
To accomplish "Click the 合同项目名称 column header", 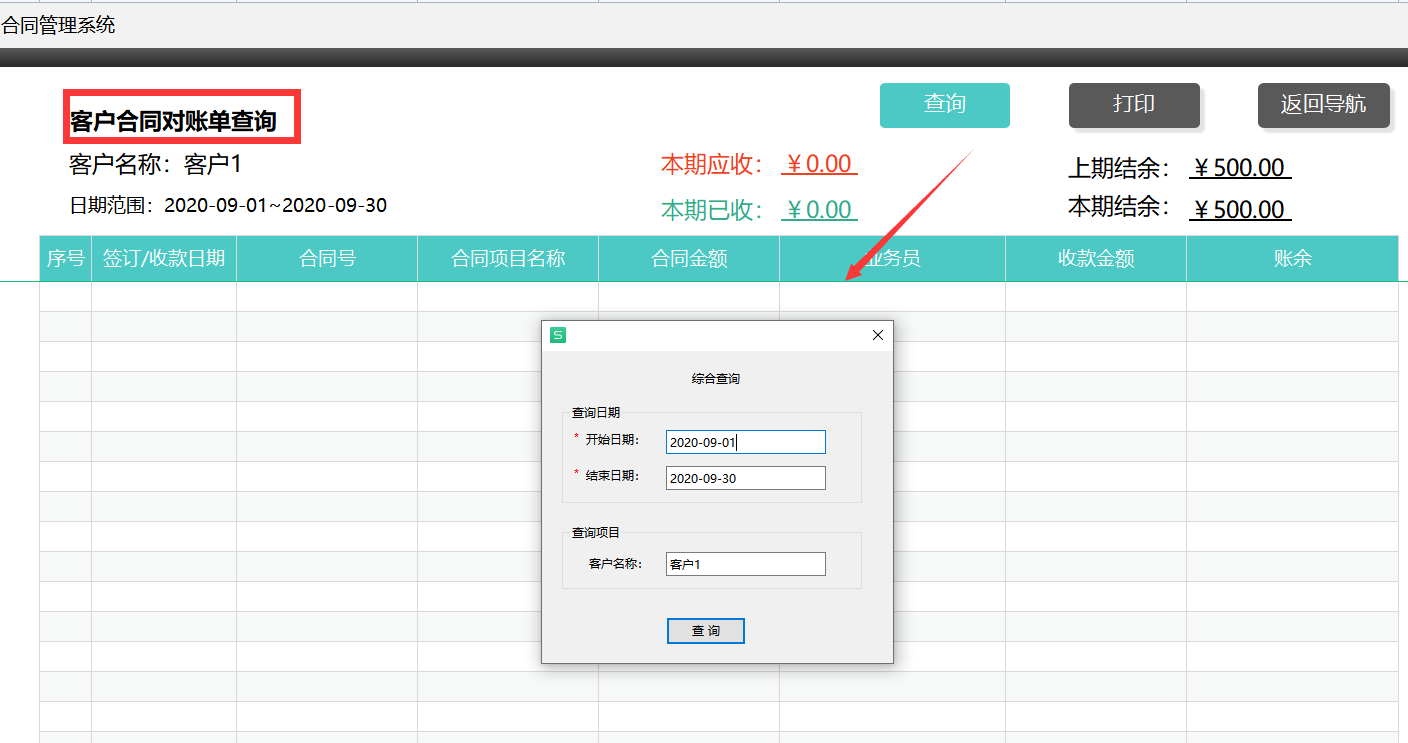I will (507, 258).
